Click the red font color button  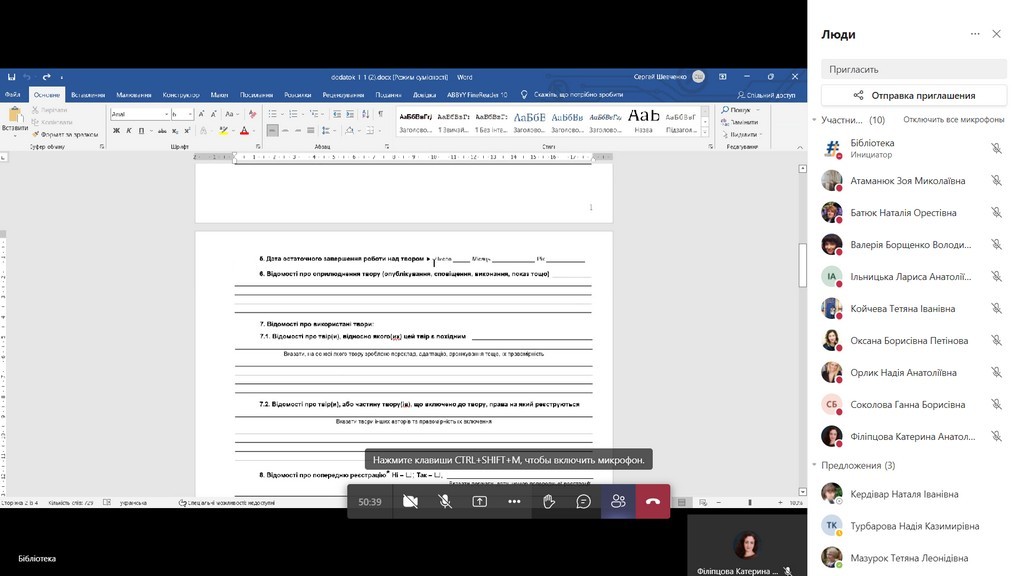(244, 131)
